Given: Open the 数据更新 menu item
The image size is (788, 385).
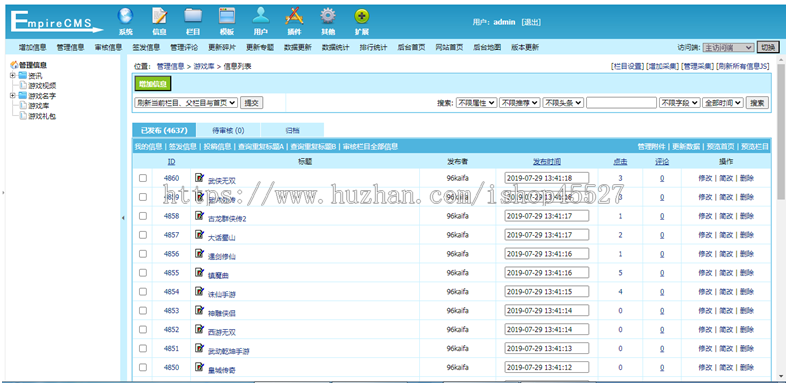Looking at the screenshot, I should [298, 47].
